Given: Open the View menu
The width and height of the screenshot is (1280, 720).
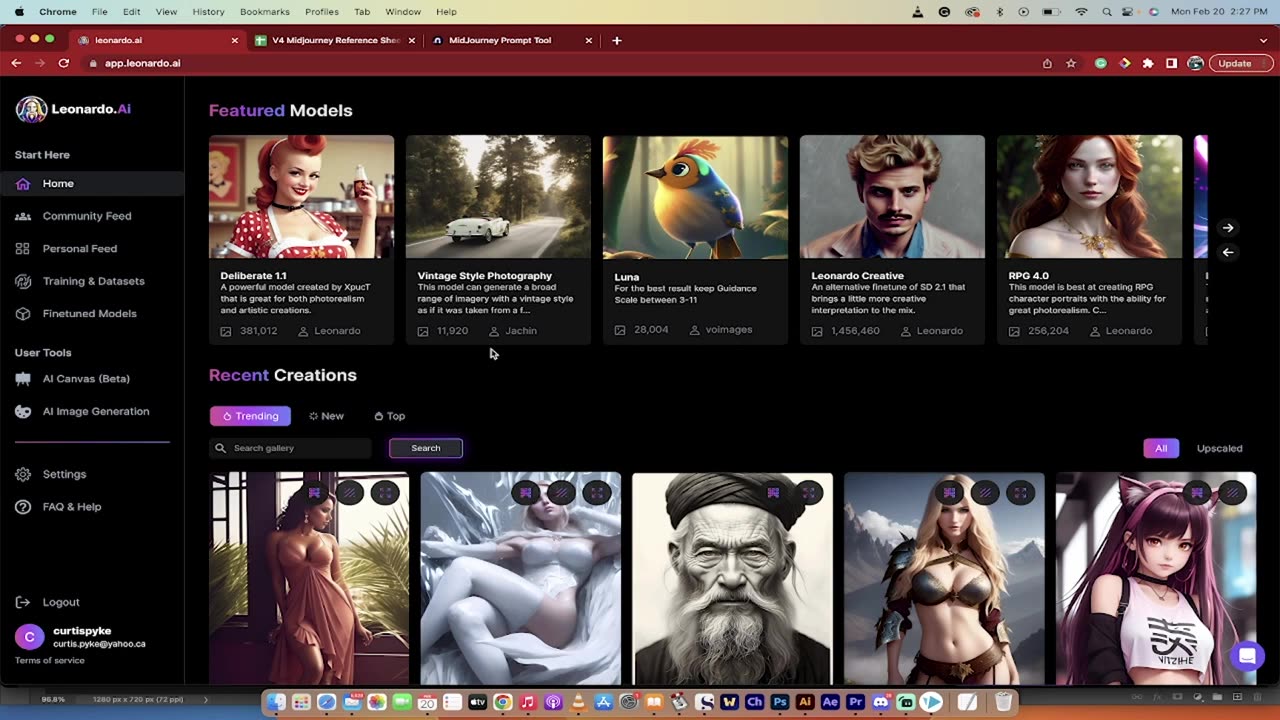Looking at the screenshot, I should [166, 11].
